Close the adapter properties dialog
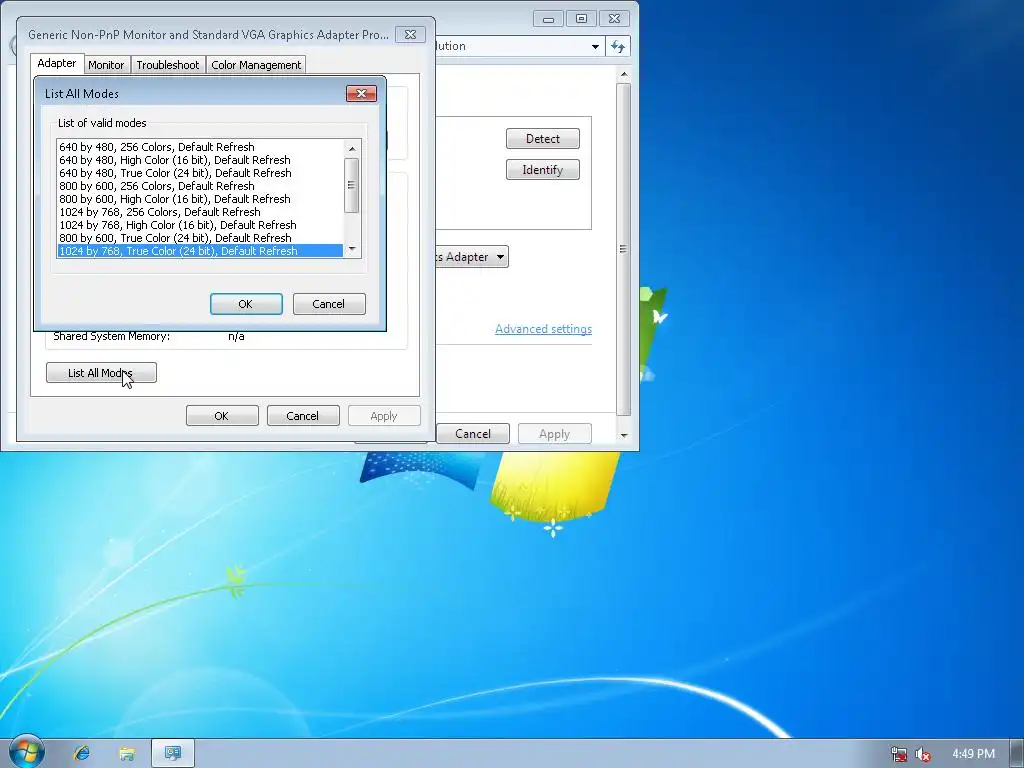1024x768 pixels. (x=410, y=35)
